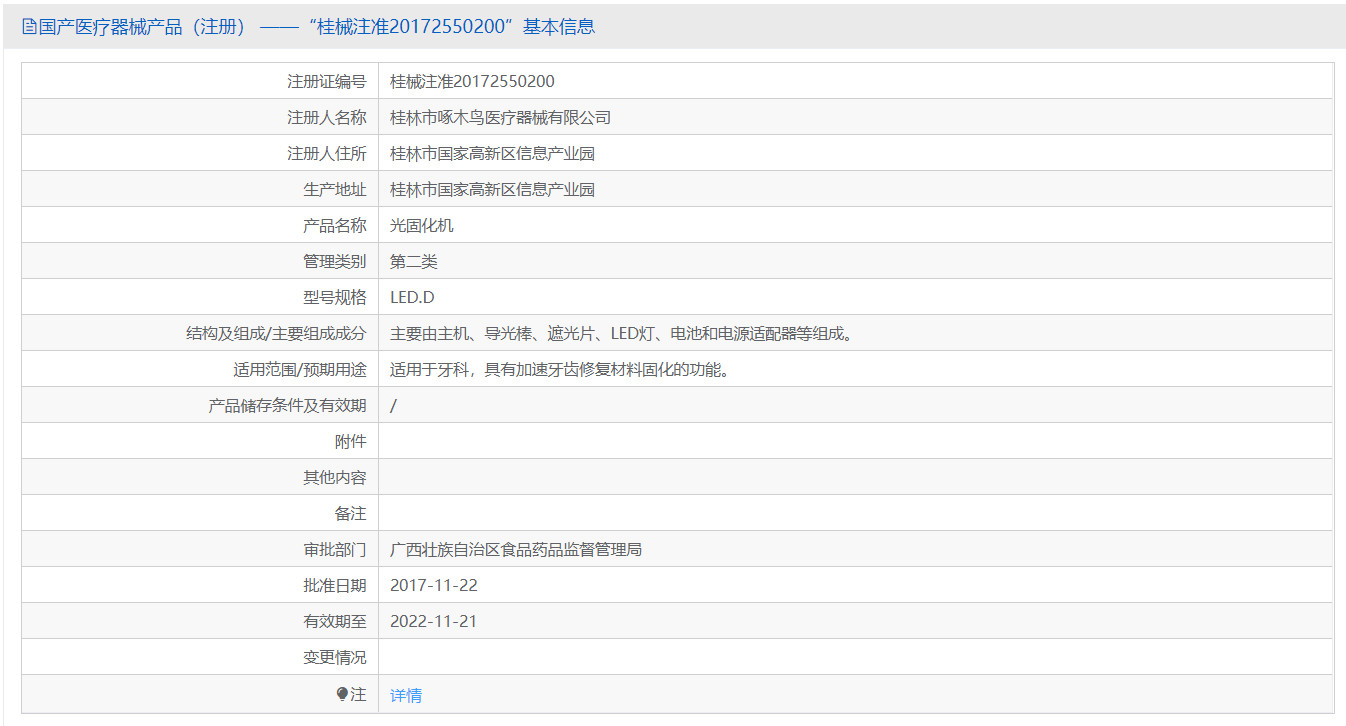Screen dimensions: 1346x726
Task: Click the 批准日期 label
Action: [335, 585]
